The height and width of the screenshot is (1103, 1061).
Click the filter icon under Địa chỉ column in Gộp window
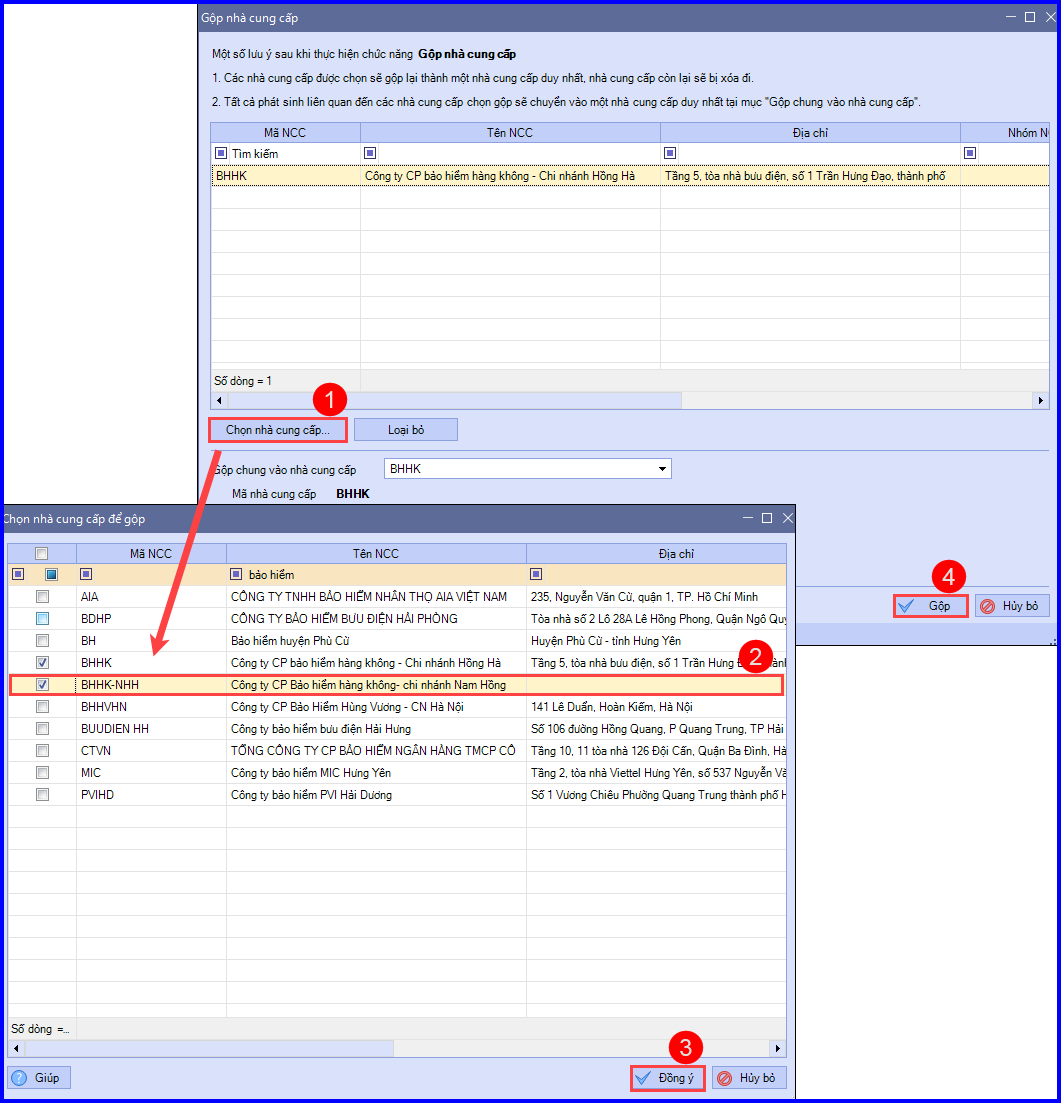click(x=670, y=153)
